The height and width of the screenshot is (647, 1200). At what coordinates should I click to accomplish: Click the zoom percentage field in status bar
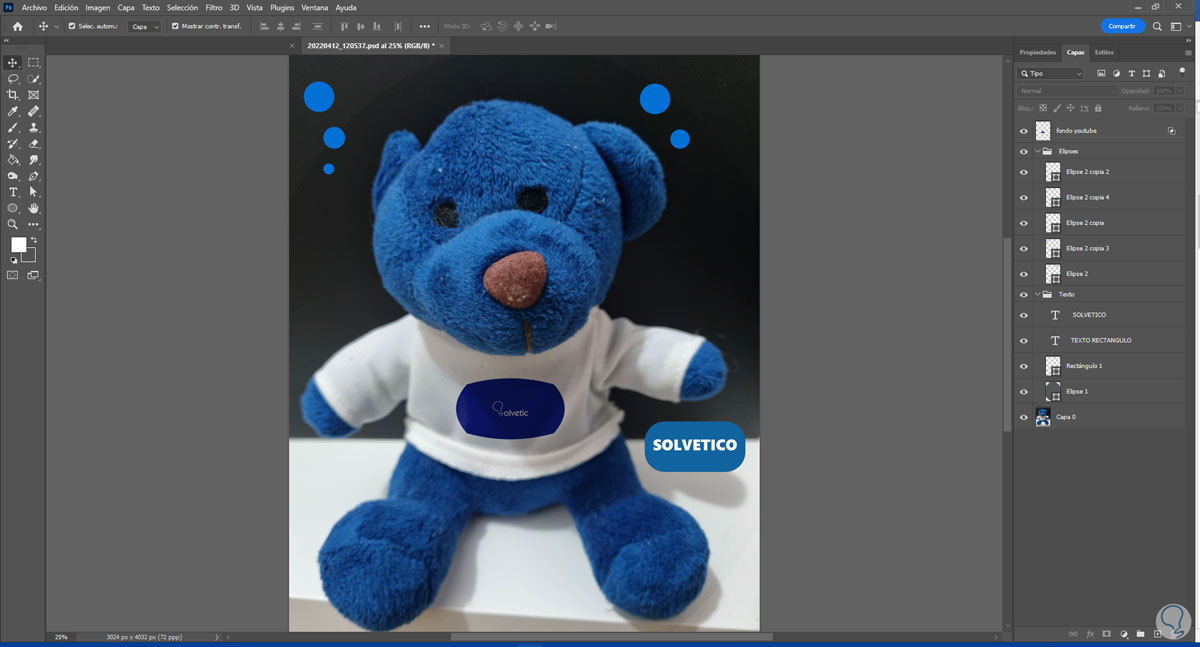tap(62, 637)
